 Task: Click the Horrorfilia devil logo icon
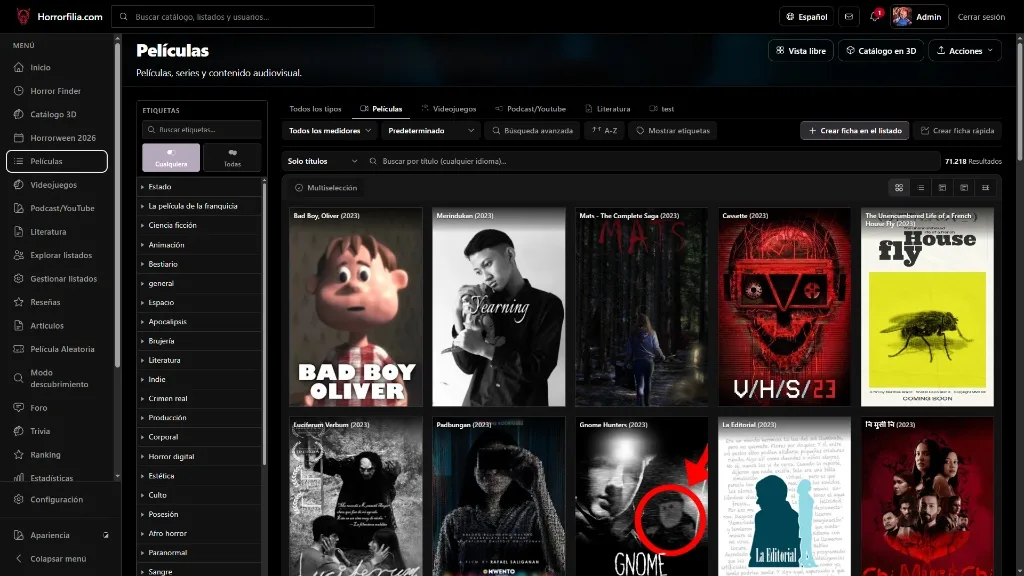(24, 16)
